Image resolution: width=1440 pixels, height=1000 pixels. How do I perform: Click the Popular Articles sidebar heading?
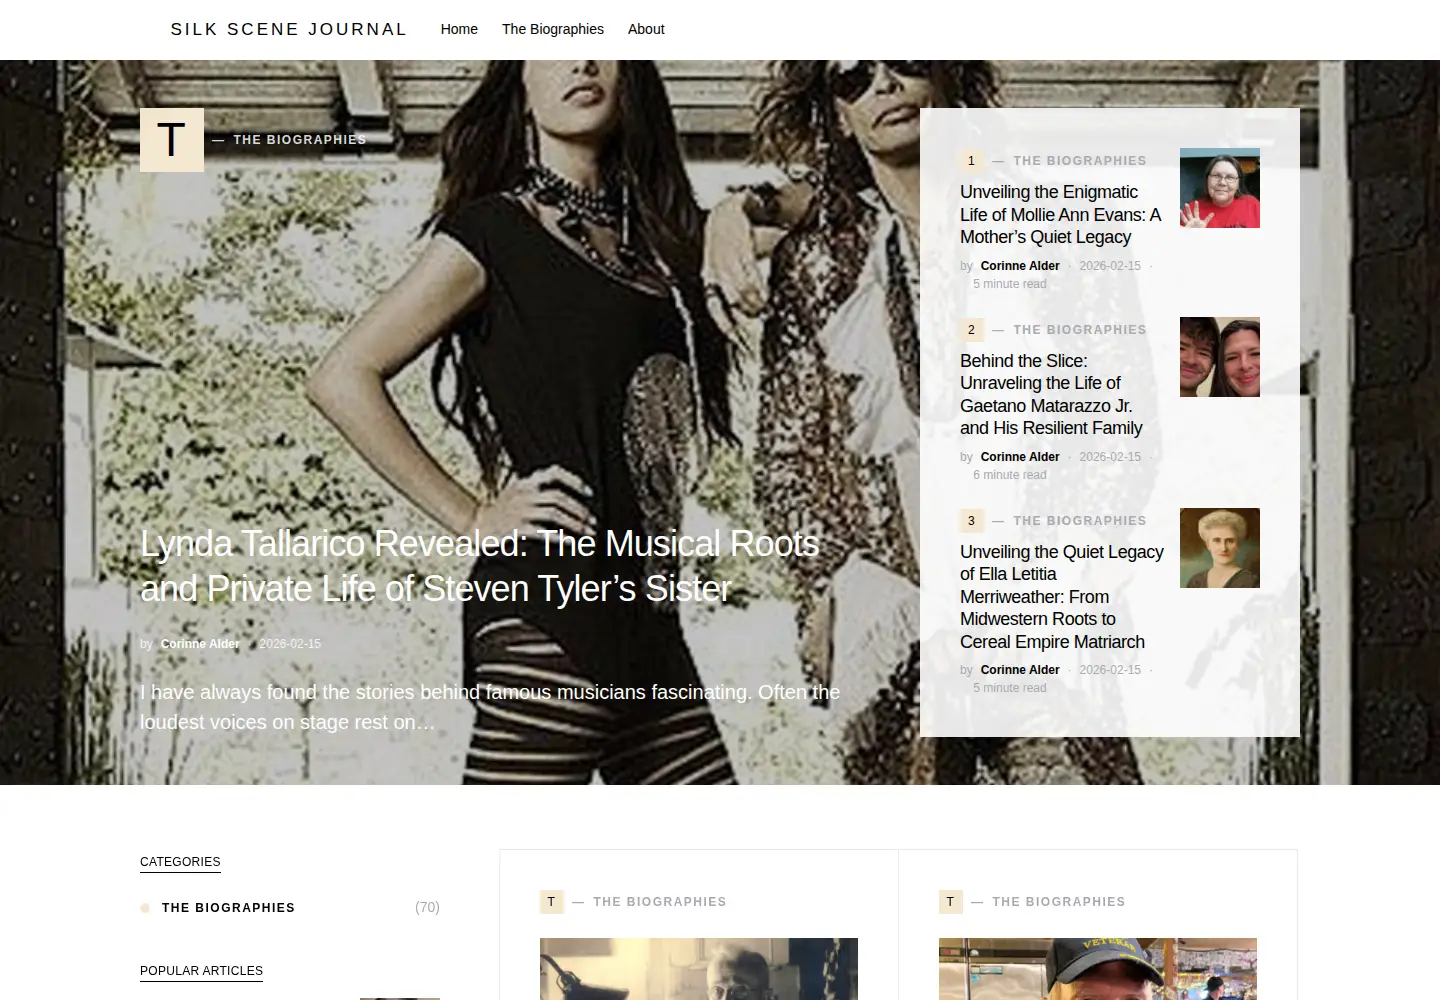[x=201, y=971]
